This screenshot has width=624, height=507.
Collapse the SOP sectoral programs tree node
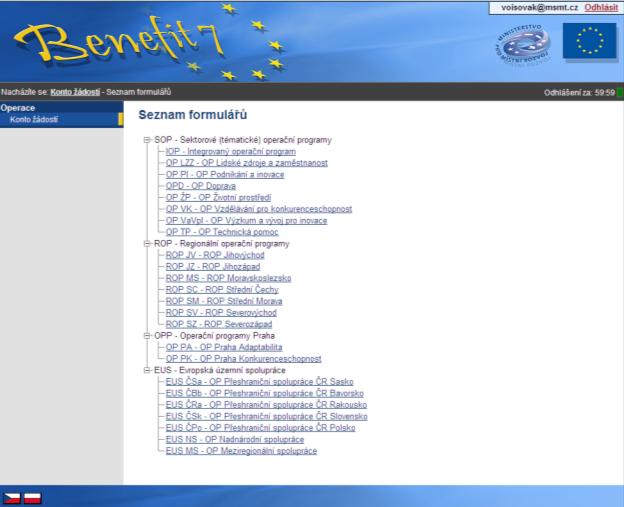[x=147, y=140]
